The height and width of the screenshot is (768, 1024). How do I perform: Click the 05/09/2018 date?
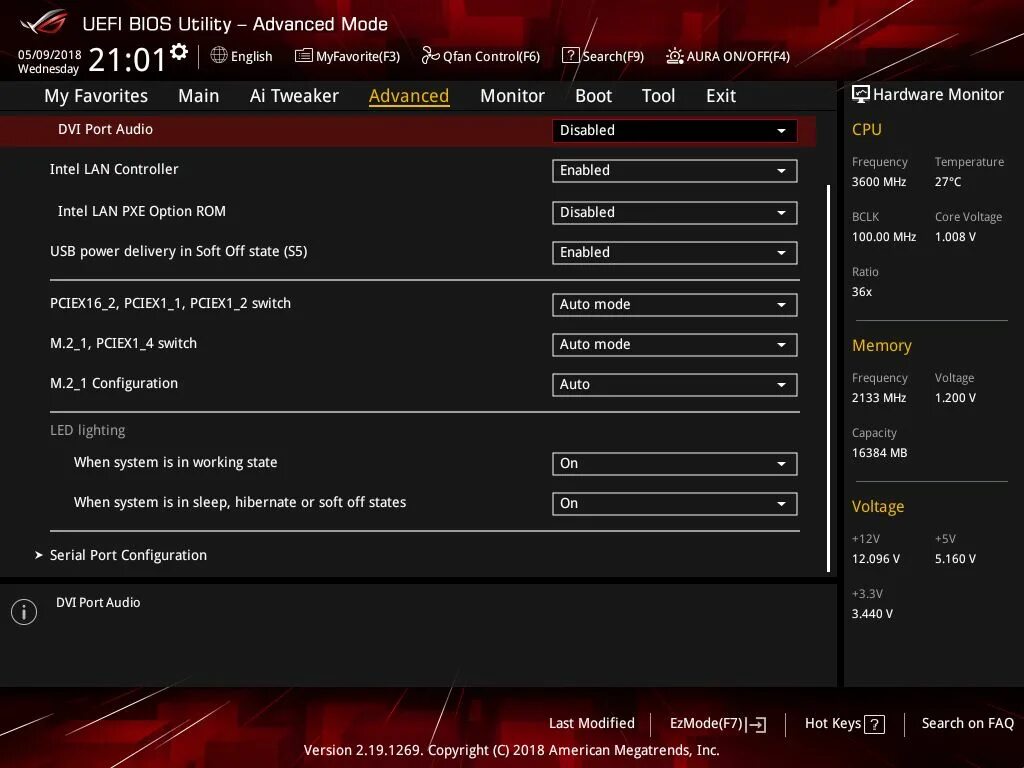pyautogui.click(x=50, y=55)
